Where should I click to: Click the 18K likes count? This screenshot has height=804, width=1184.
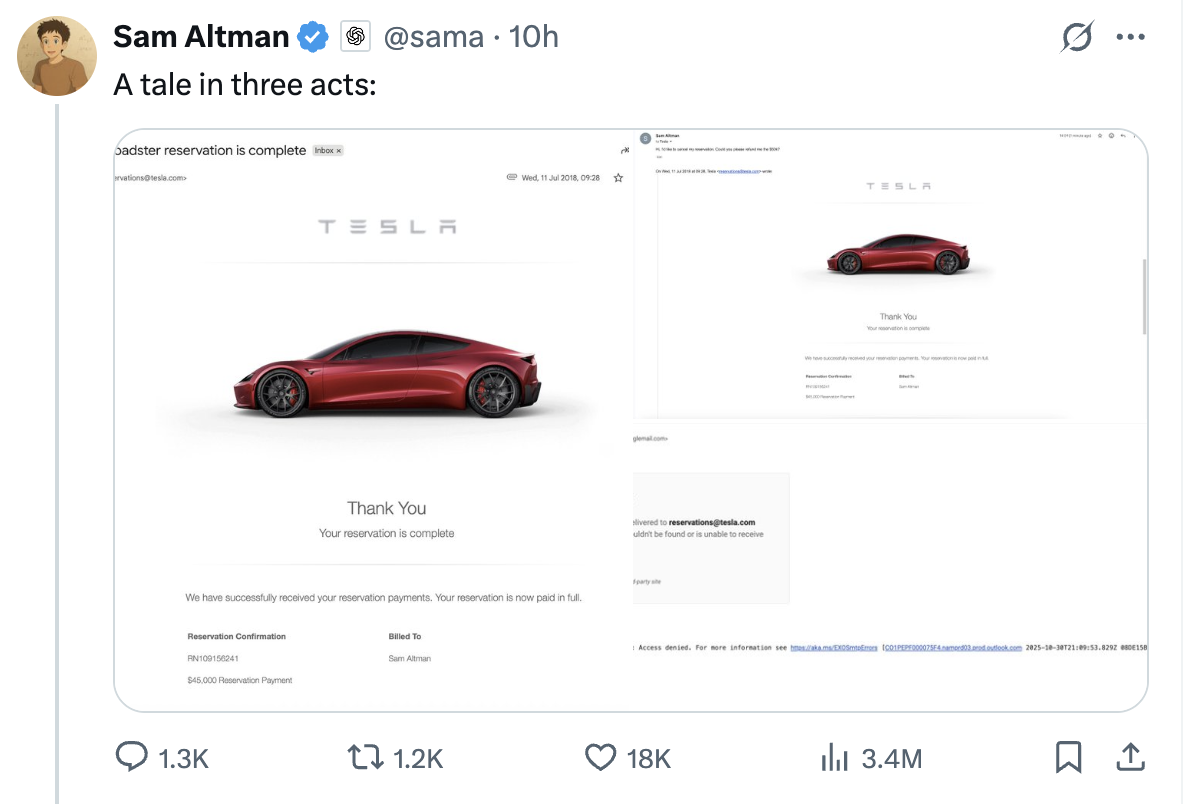(648, 759)
